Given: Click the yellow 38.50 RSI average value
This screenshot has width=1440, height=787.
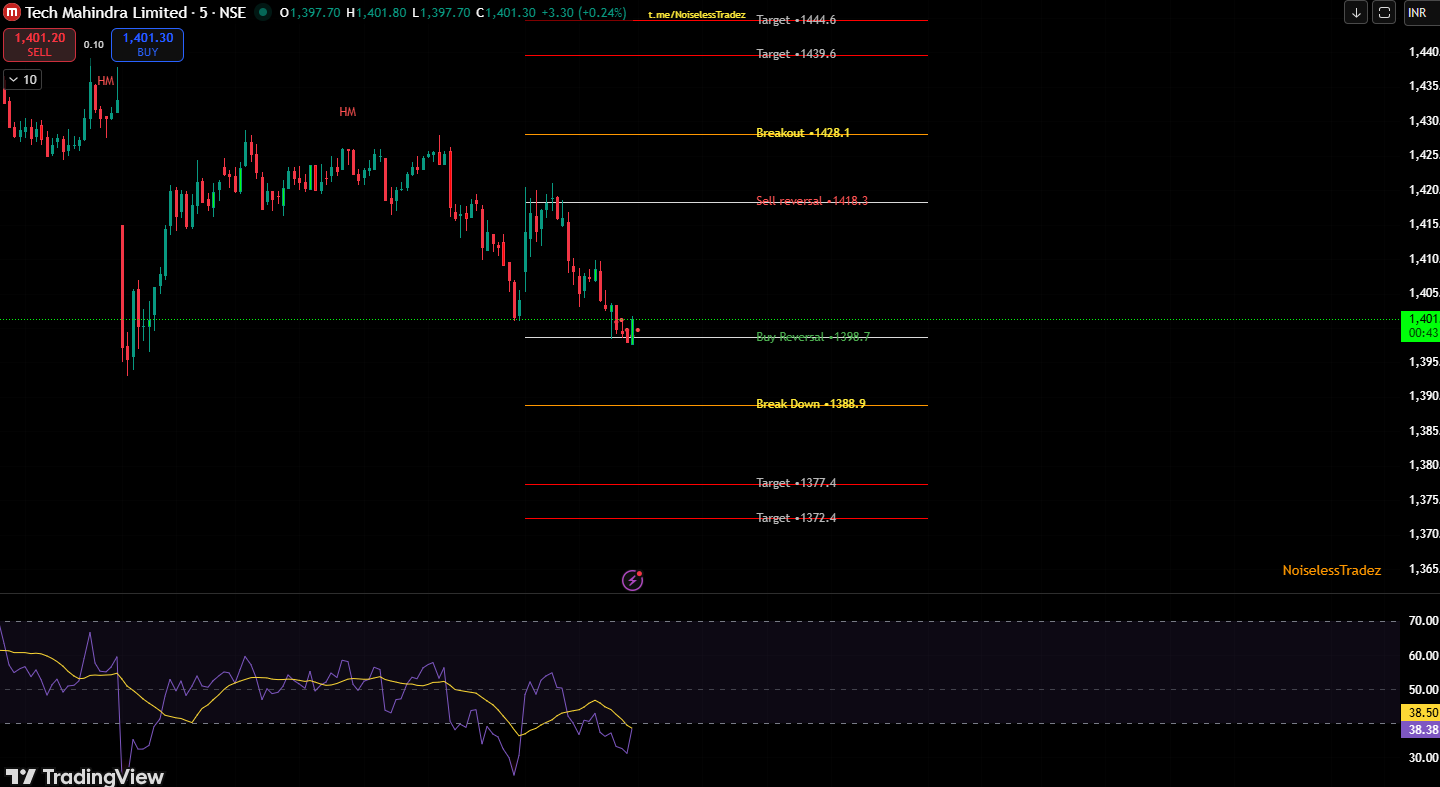Looking at the screenshot, I should (1420, 713).
